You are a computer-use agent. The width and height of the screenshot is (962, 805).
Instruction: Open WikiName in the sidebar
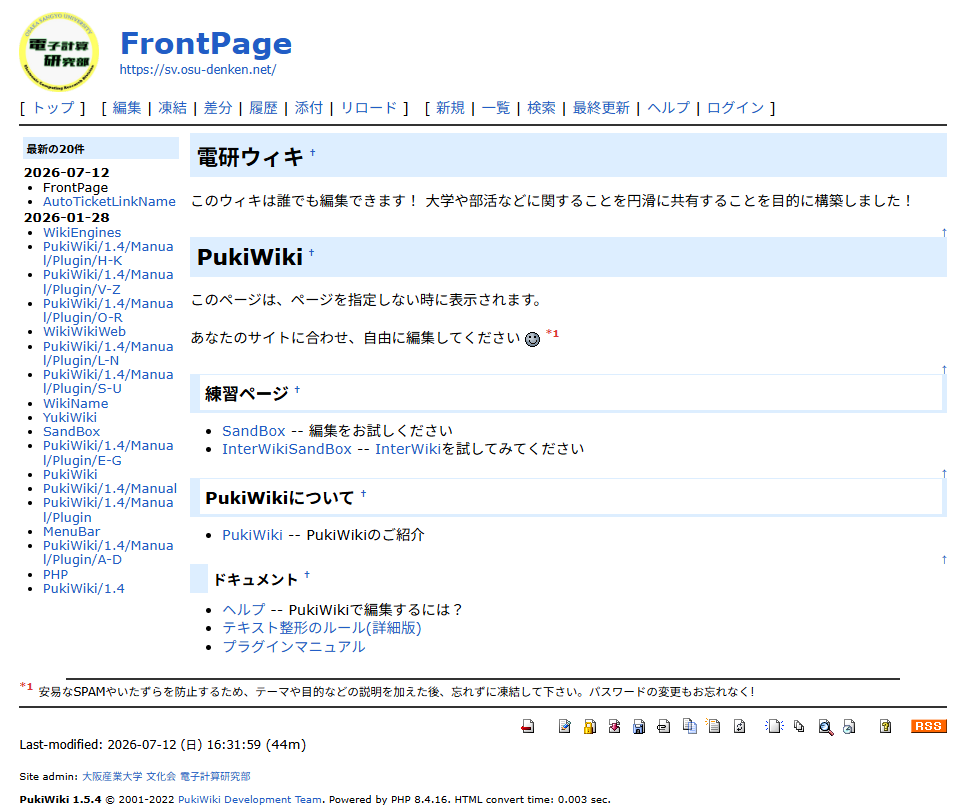pos(75,403)
